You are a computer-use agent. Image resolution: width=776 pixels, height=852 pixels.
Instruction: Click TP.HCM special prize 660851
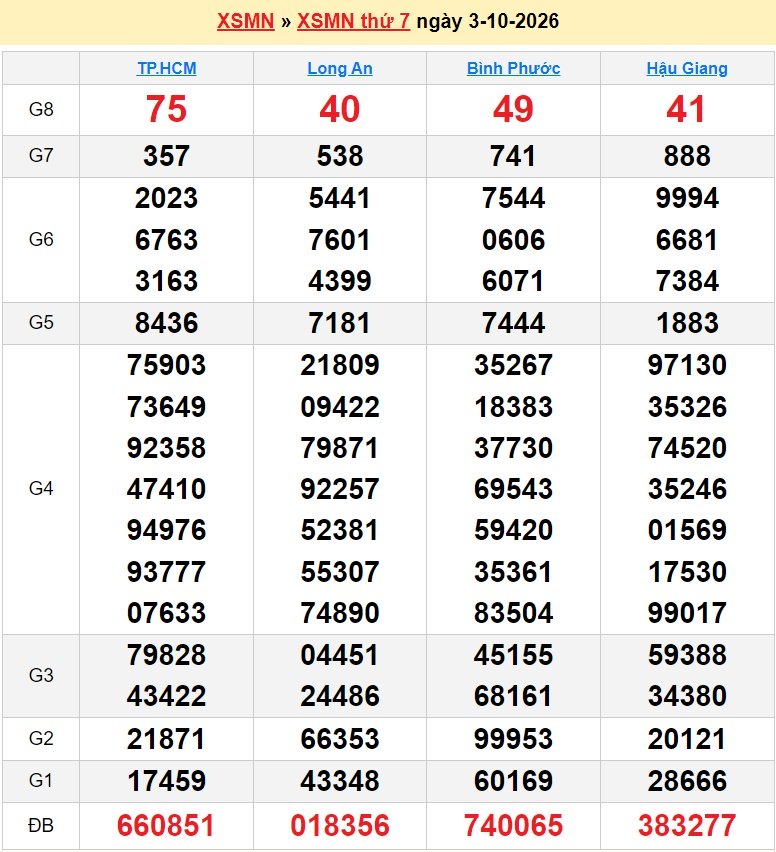click(166, 825)
